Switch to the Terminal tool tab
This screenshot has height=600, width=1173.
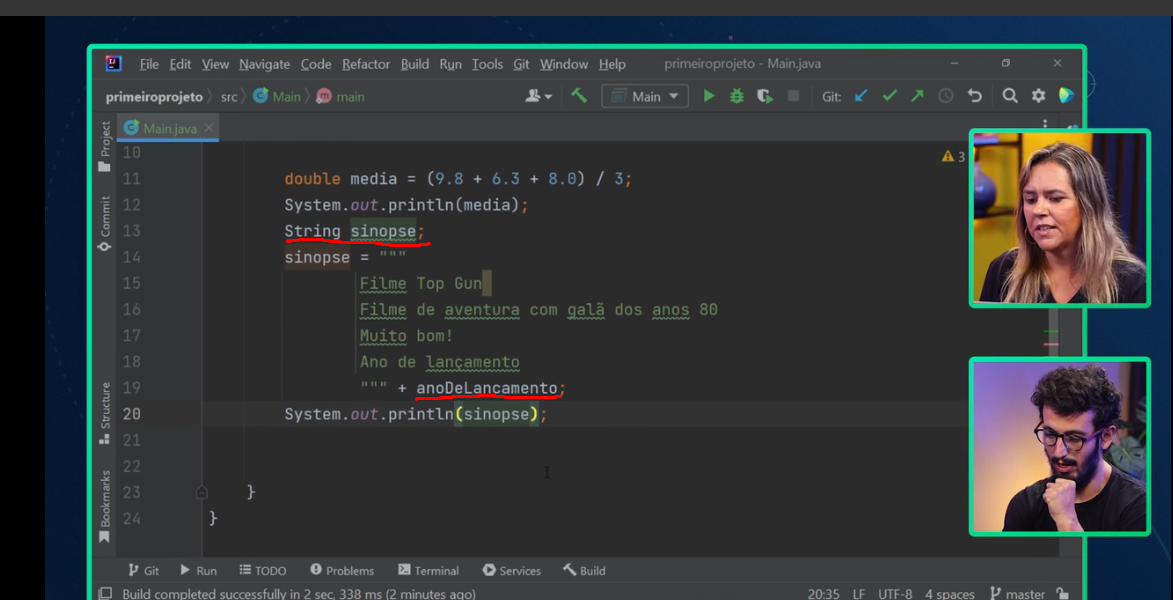coord(428,570)
